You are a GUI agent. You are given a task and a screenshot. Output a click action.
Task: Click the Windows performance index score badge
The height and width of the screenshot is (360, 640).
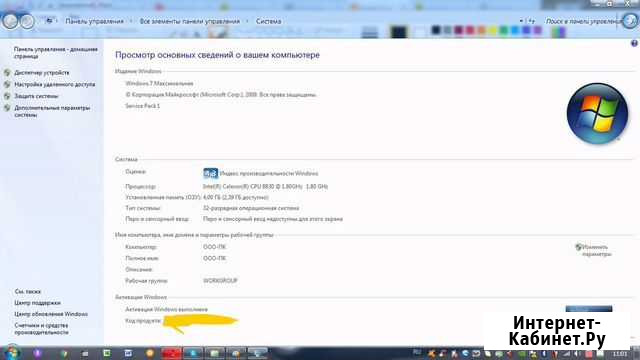point(210,173)
